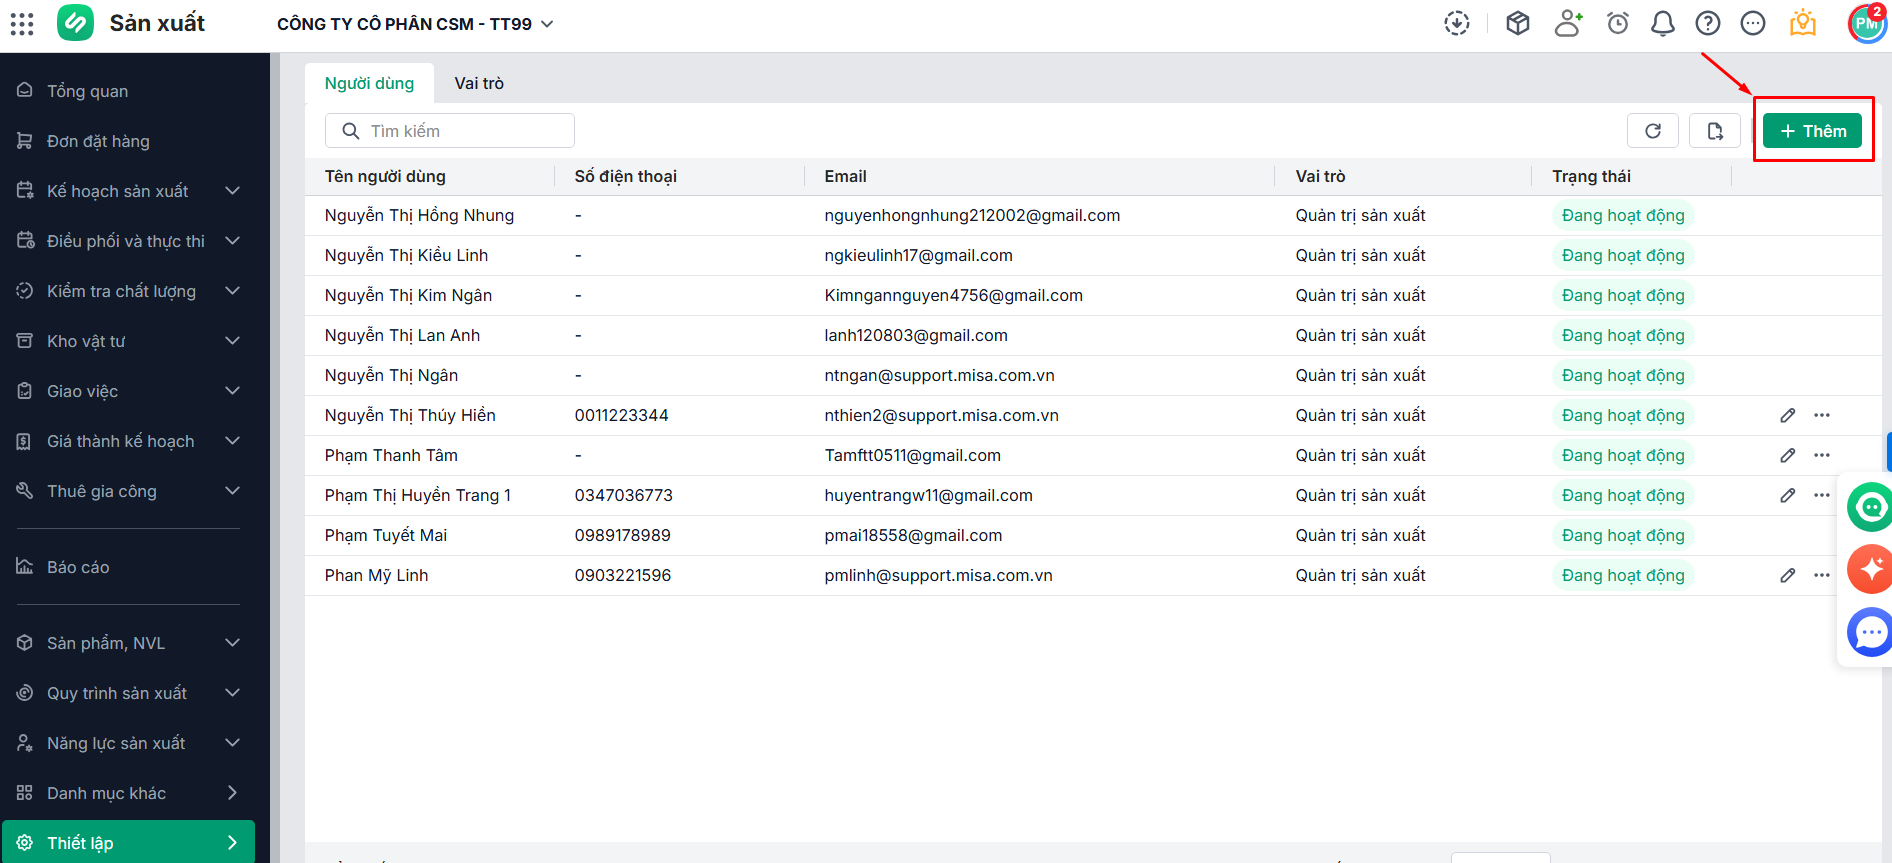This screenshot has height=863, width=1892.
Task: Edit Phạm Thanh Tâm with pencil icon
Action: (1787, 455)
